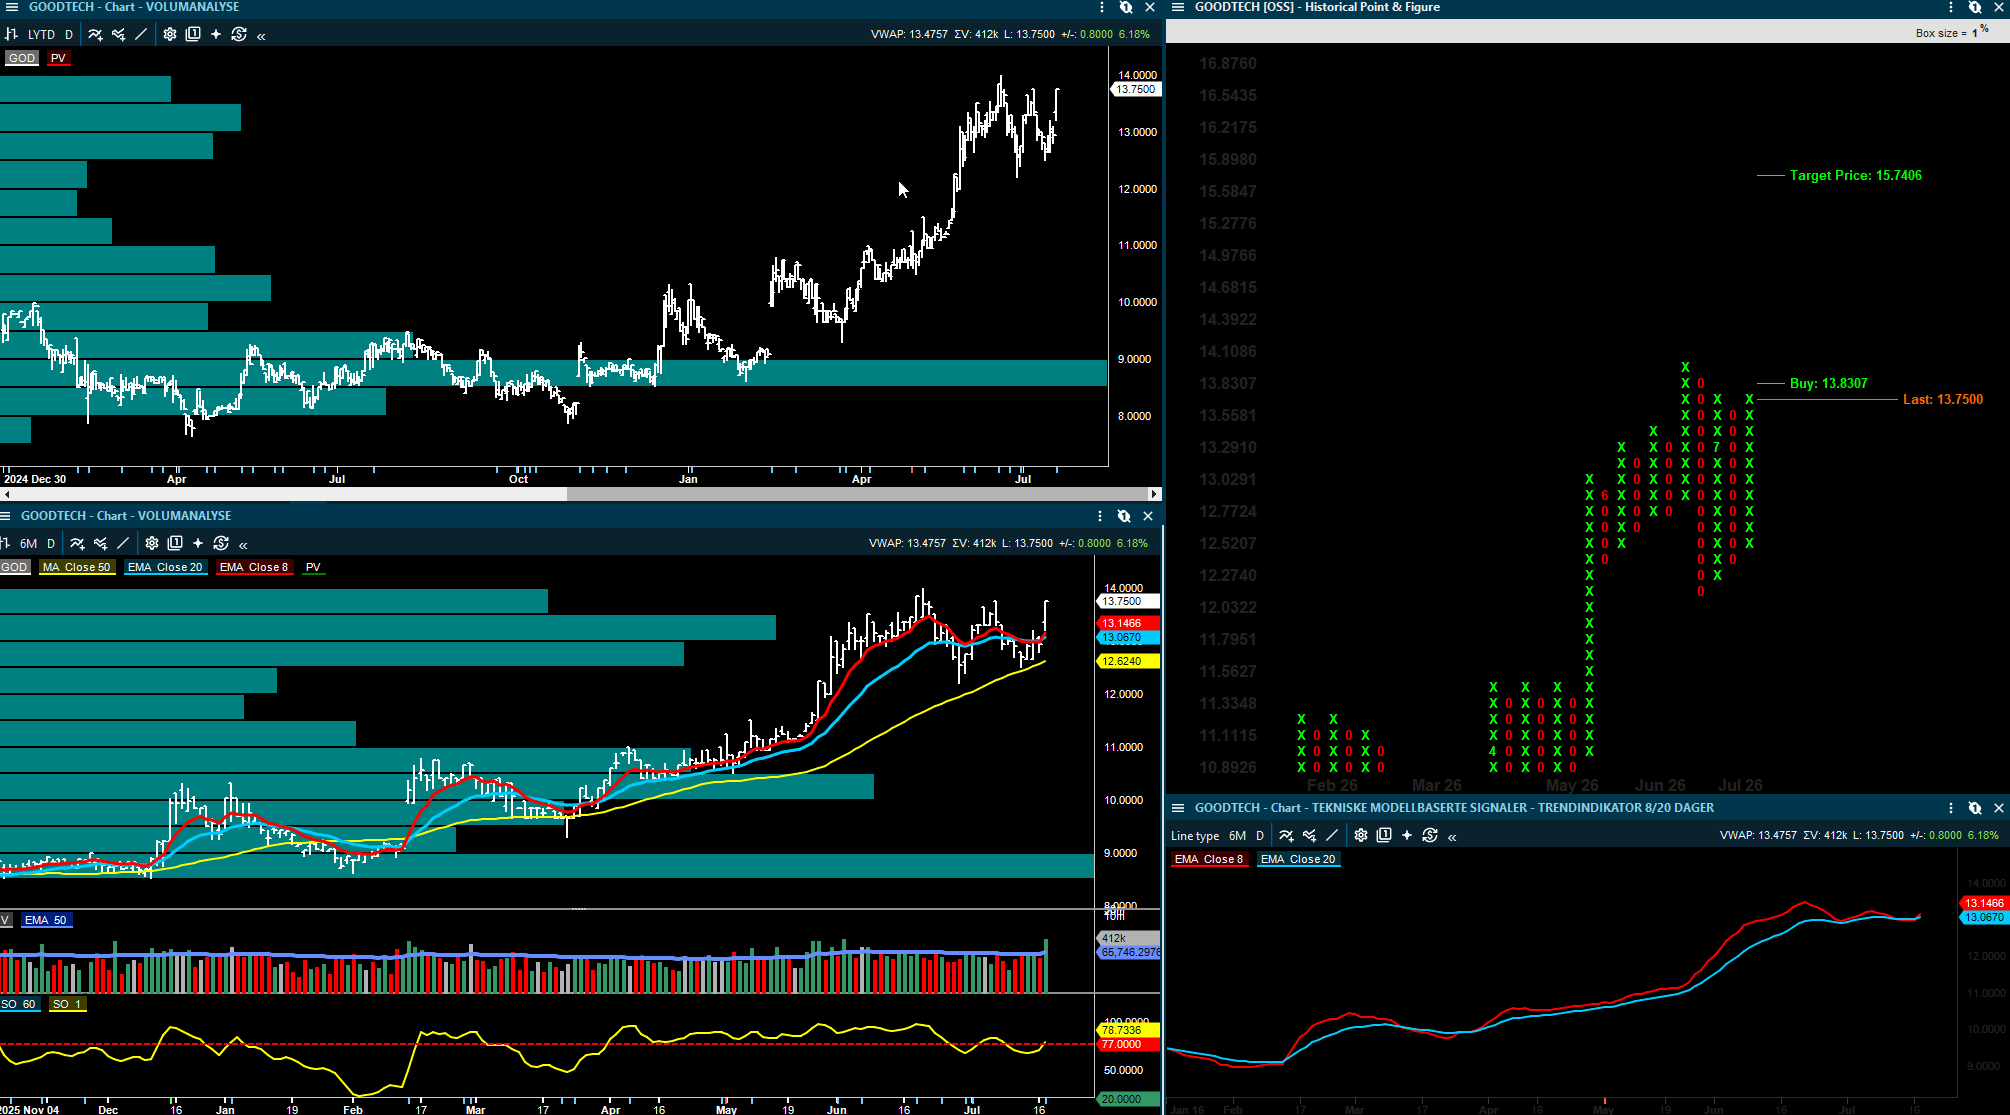The width and height of the screenshot is (2010, 1115).
Task: Open LYTD period selector in top chart
Action: [42, 34]
